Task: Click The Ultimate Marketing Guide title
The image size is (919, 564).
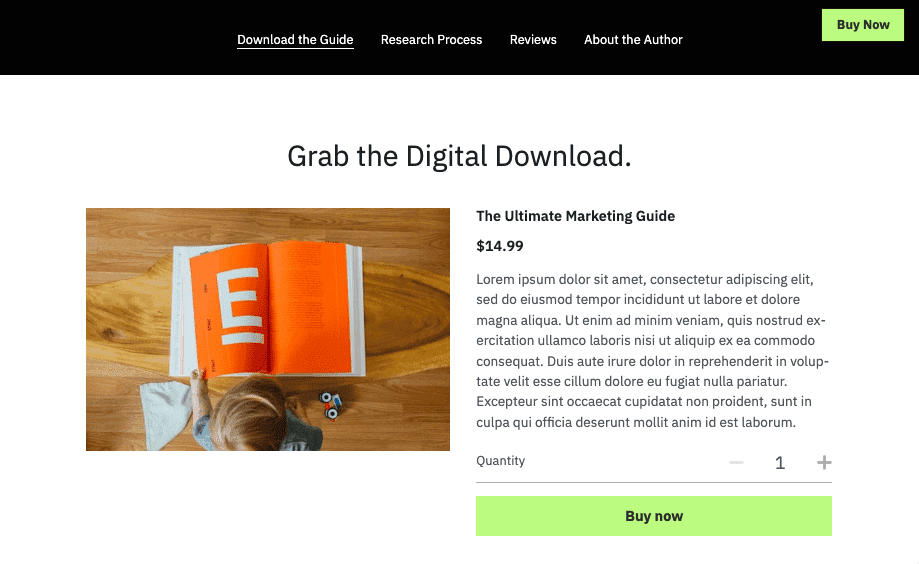Action: 576,216
